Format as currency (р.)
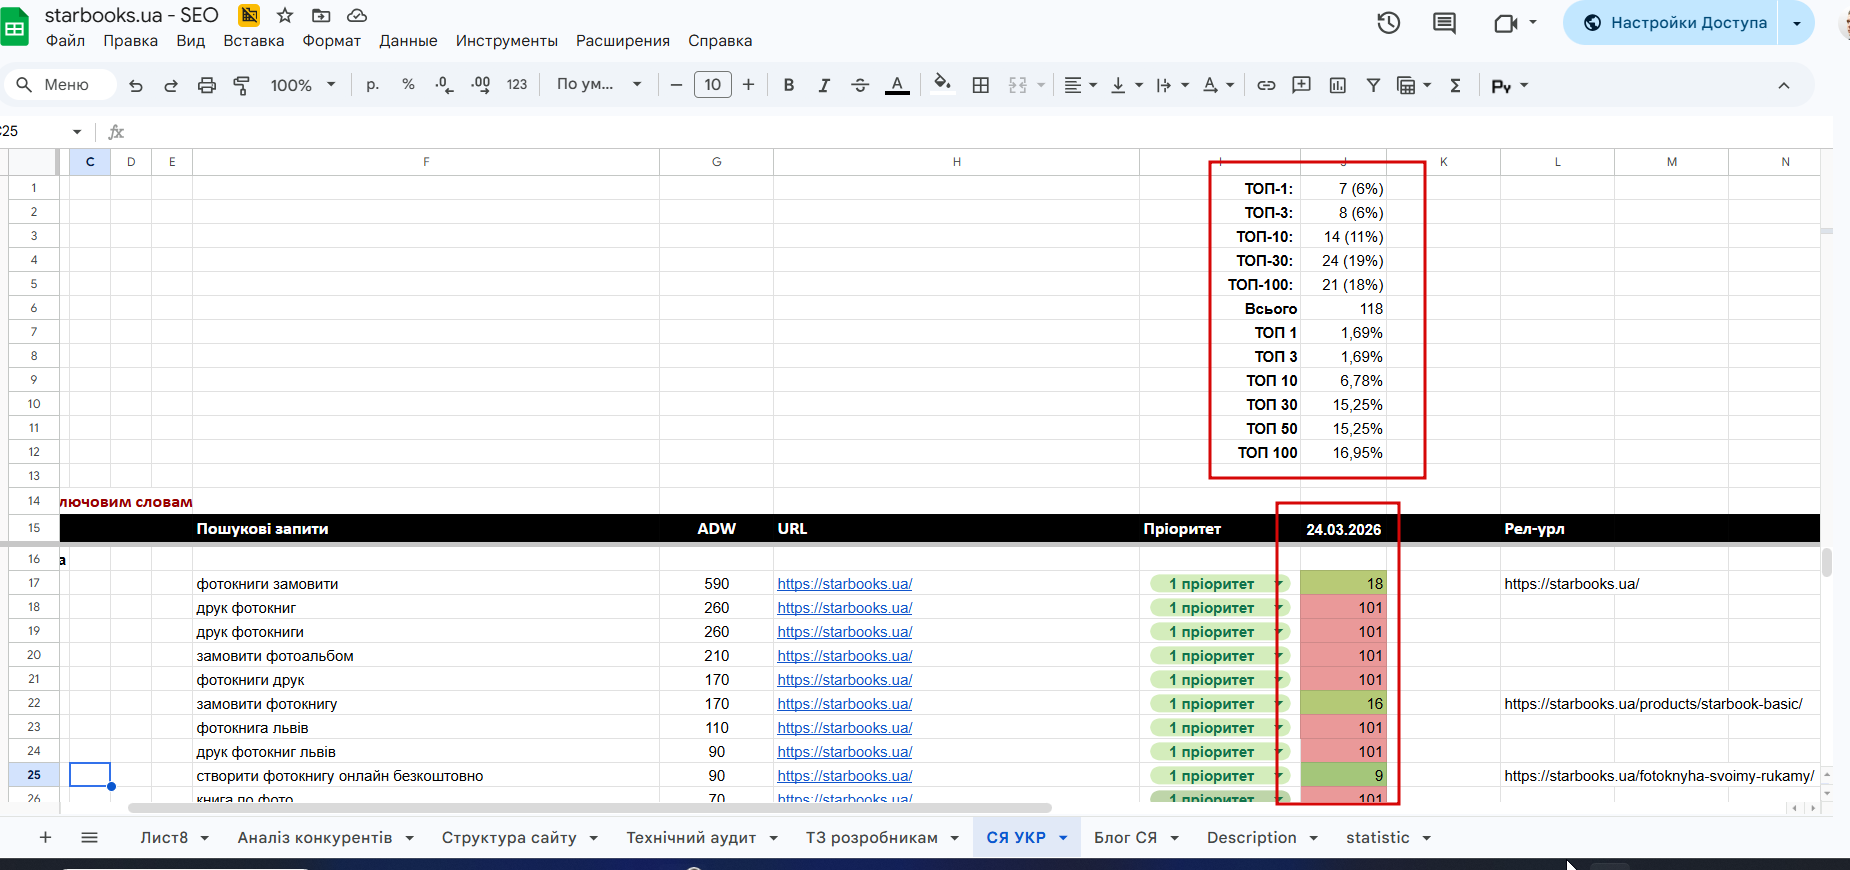The width and height of the screenshot is (1850, 870). [373, 85]
